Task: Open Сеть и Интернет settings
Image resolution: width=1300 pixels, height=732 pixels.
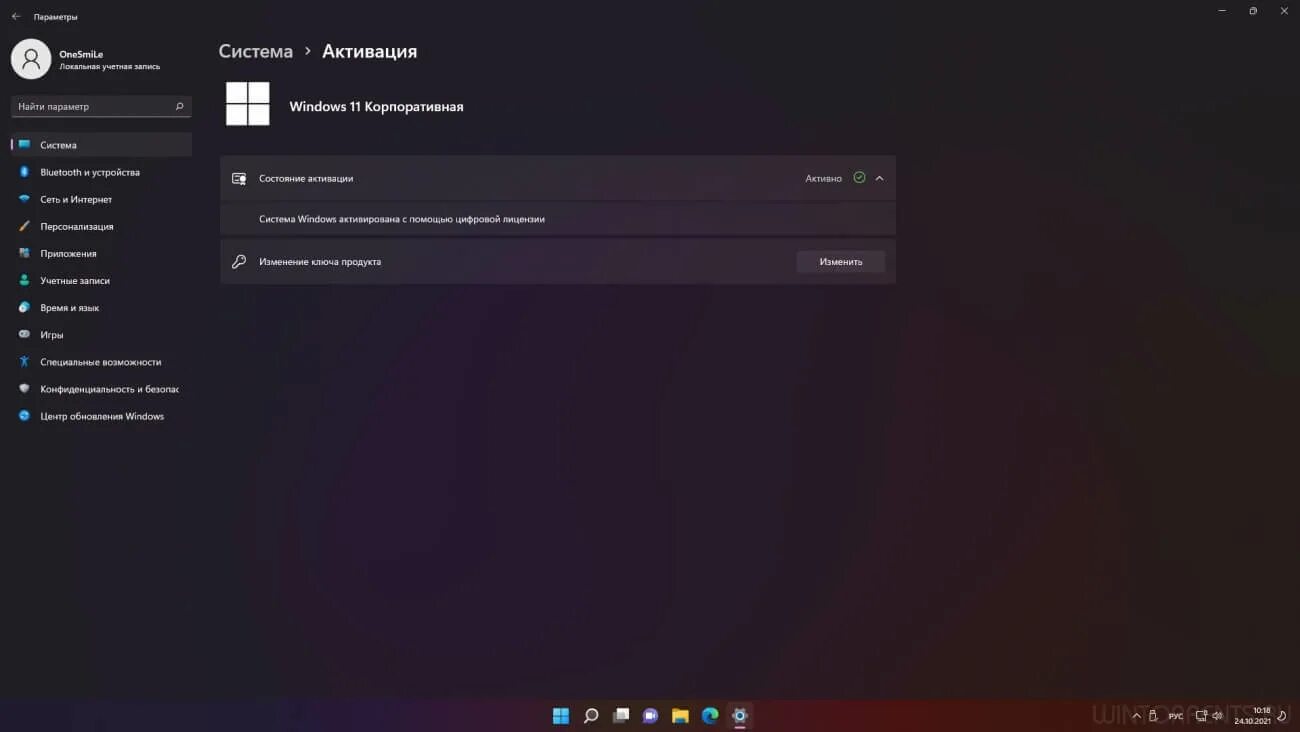Action: (x=101, y=199)
